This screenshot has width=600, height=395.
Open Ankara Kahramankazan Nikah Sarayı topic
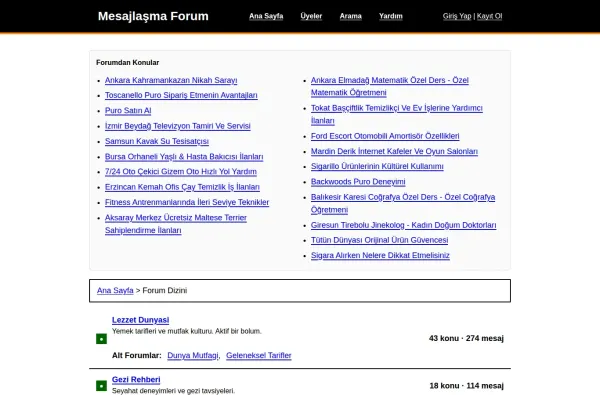171,80
